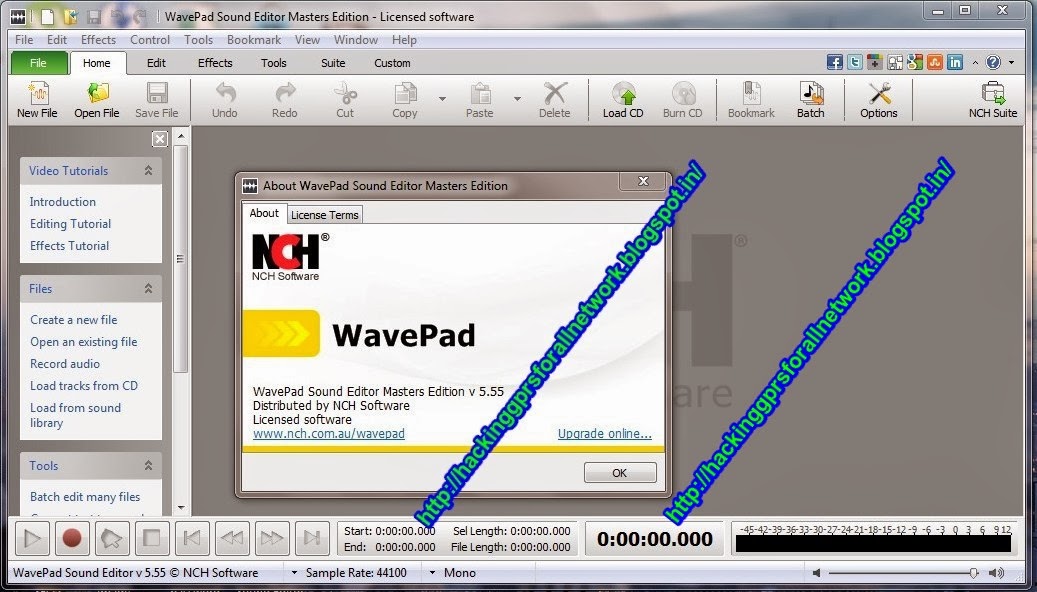Click OK in the About dialog
This screenshot has height=592, width=1037.
(x=620, y=473)
